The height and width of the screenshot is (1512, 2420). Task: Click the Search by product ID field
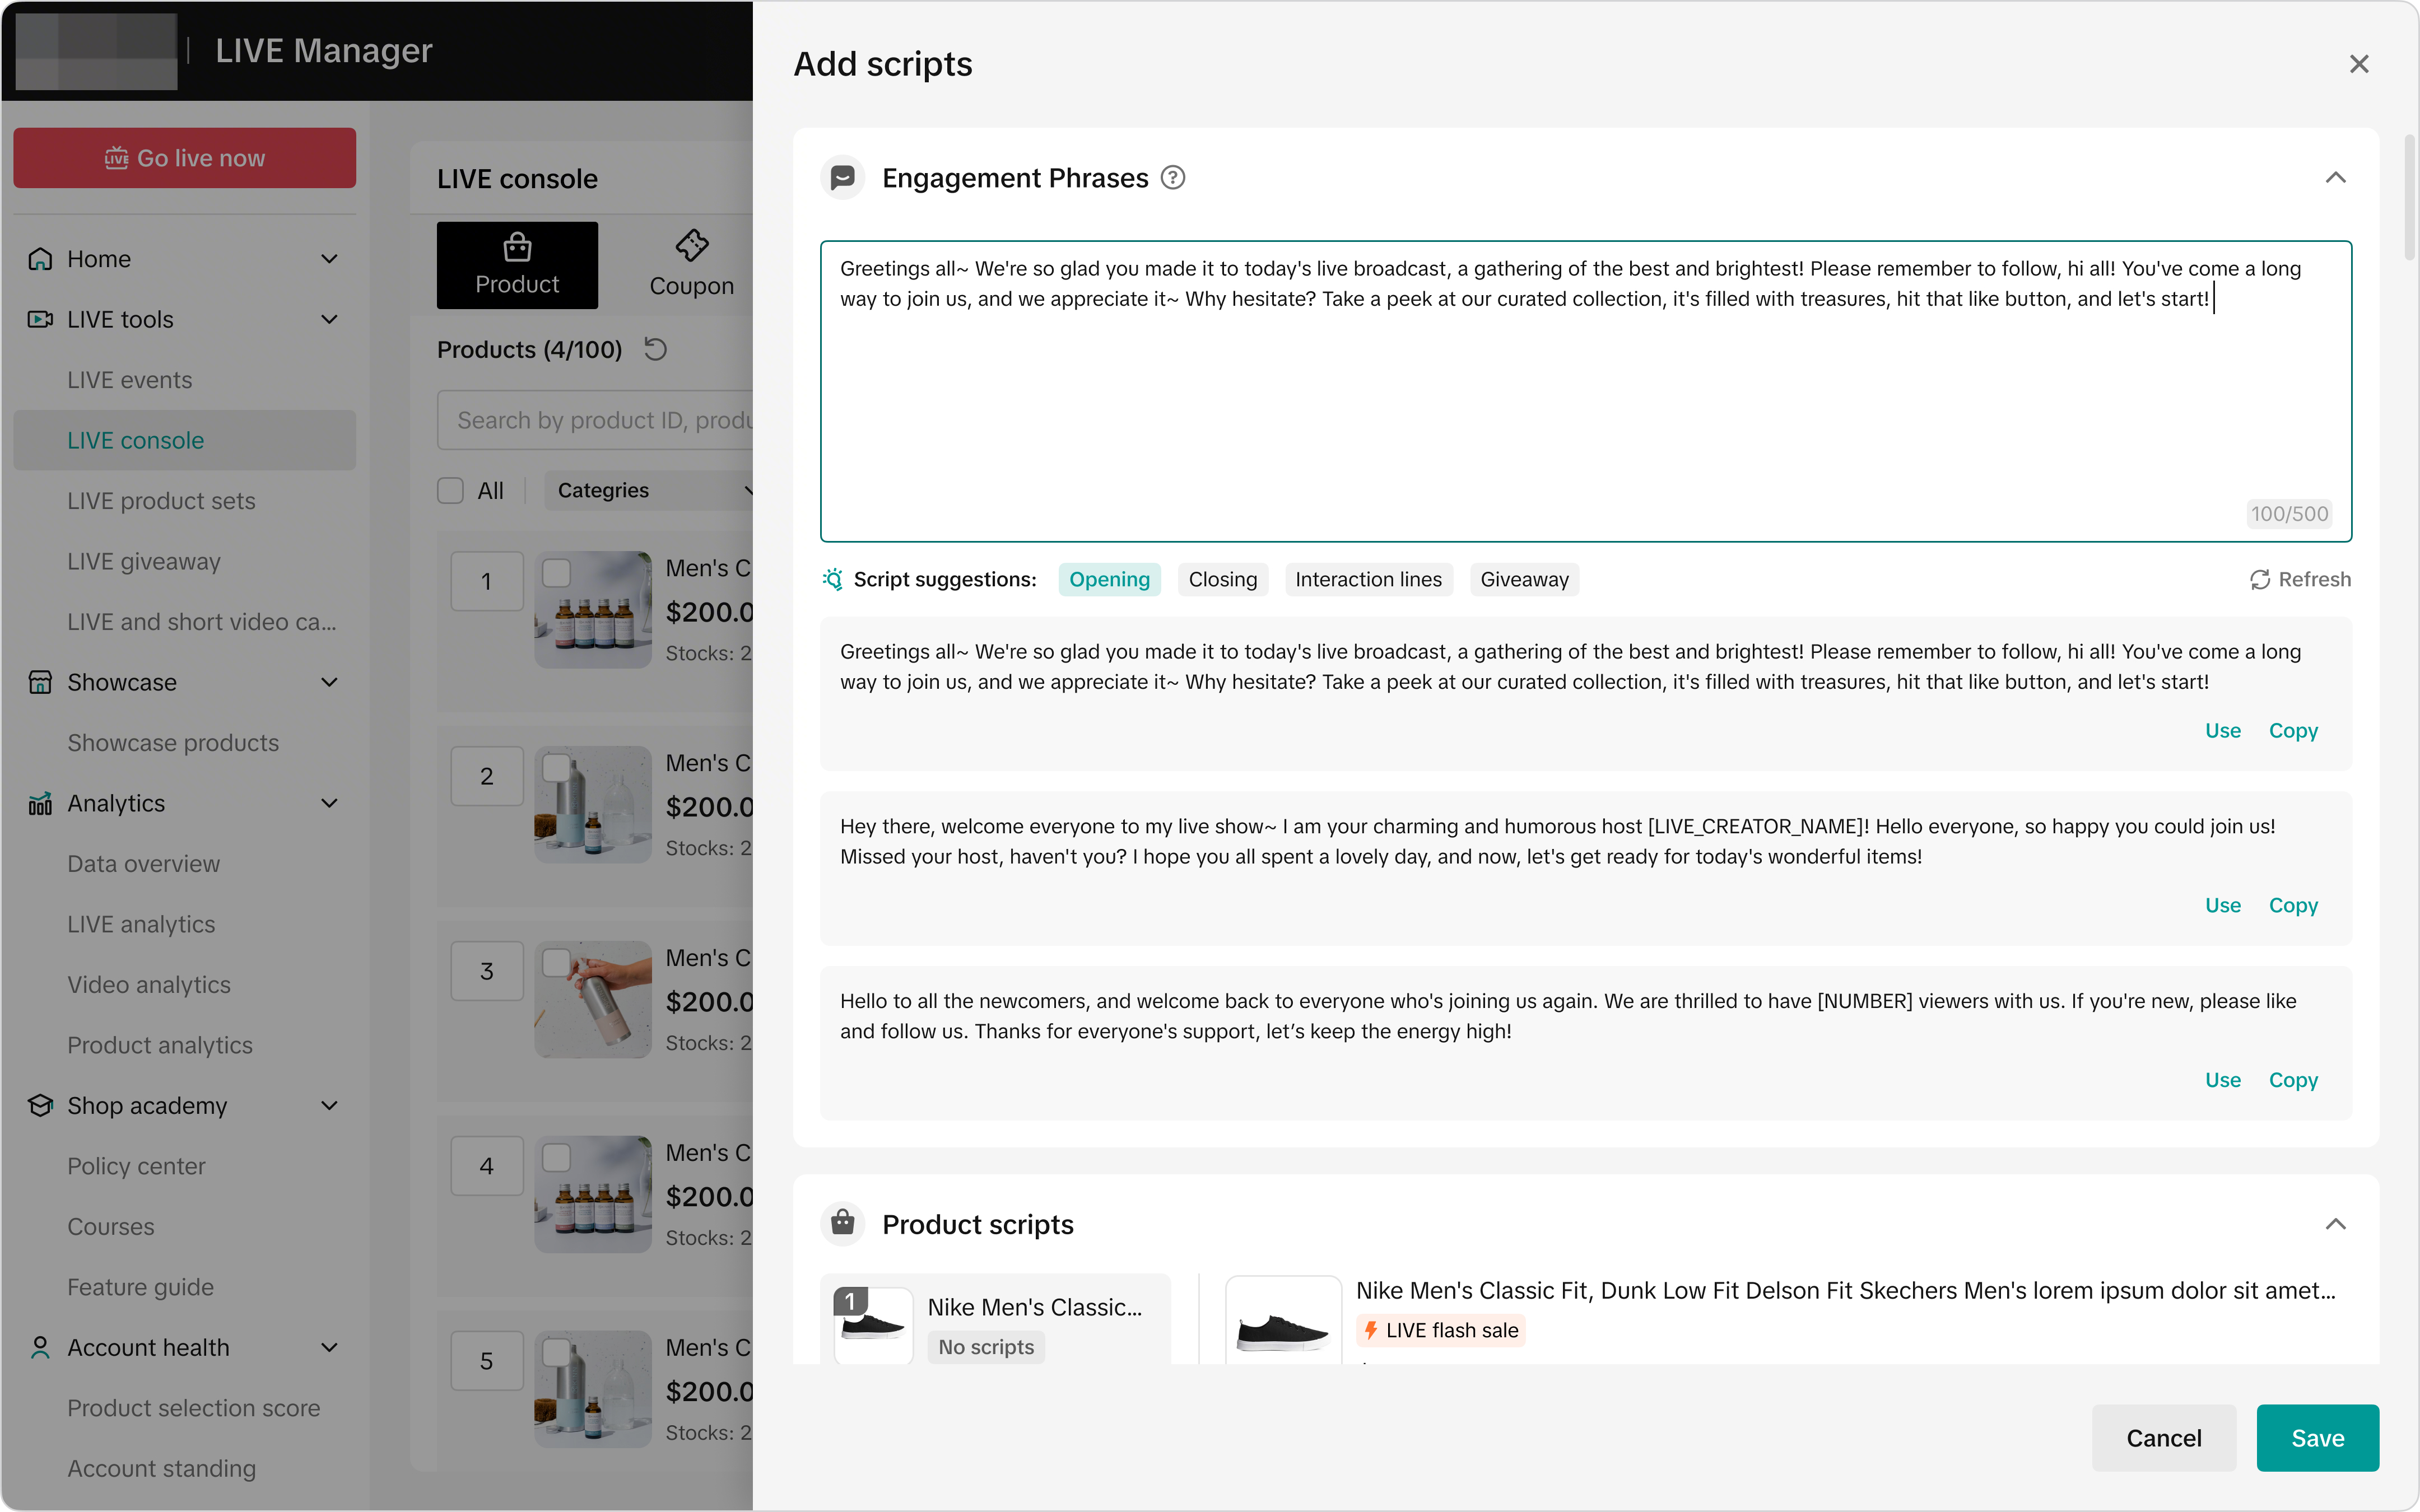(596, 420)
